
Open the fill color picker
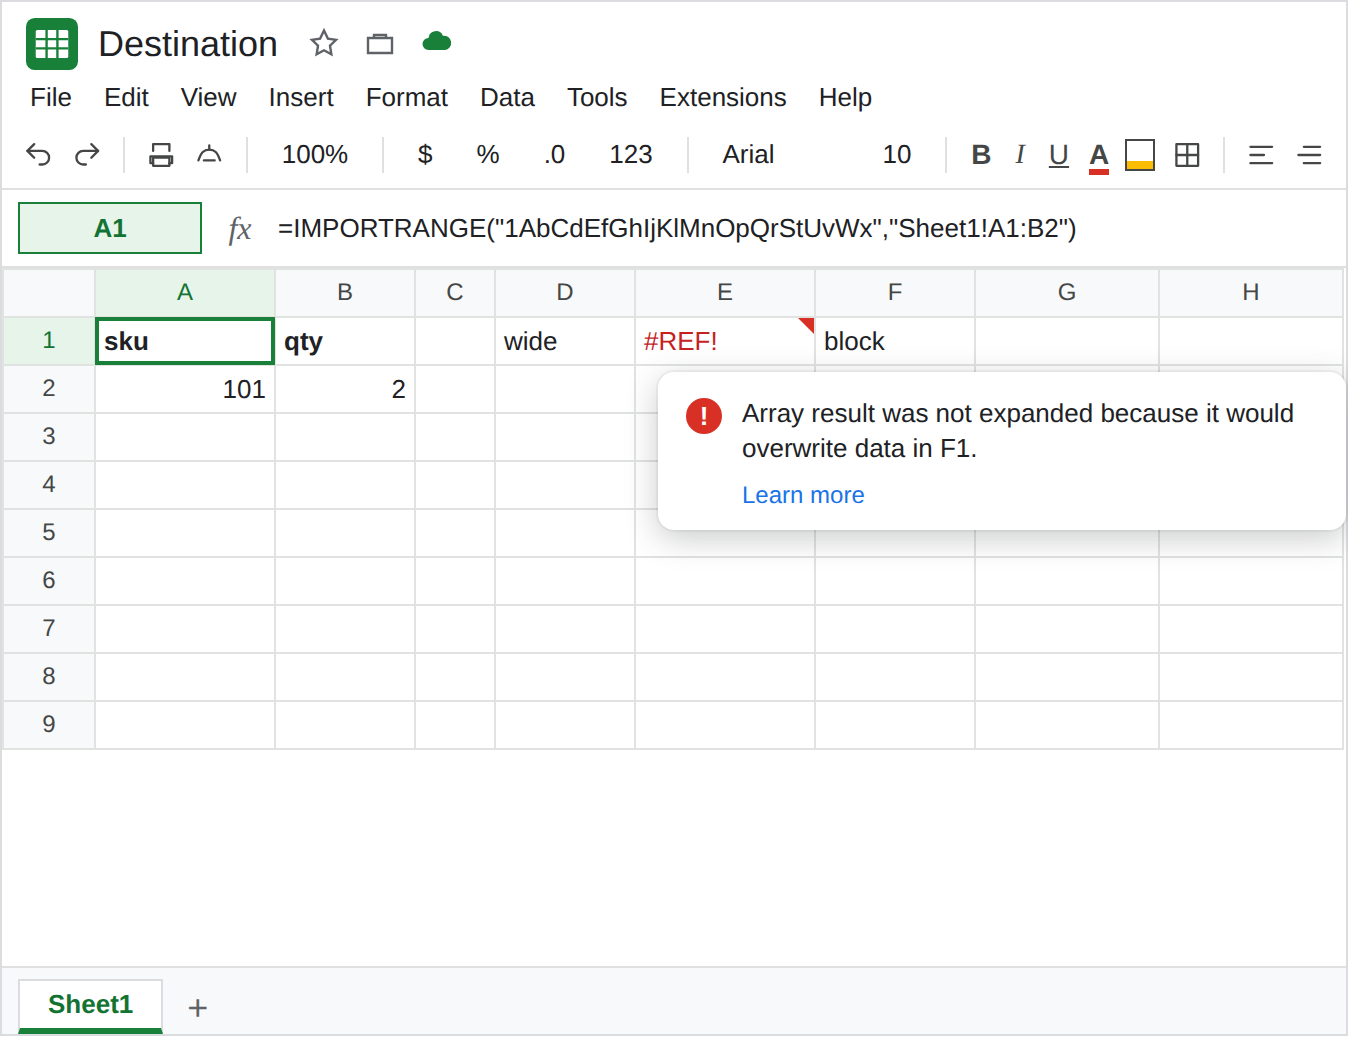tap(1140, 155)
